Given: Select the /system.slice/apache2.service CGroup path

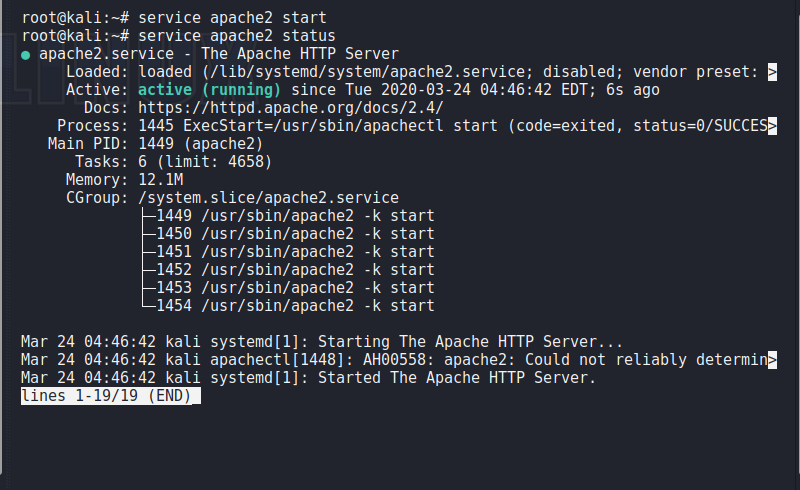Looking at the screenshot, I should (269, 198).
